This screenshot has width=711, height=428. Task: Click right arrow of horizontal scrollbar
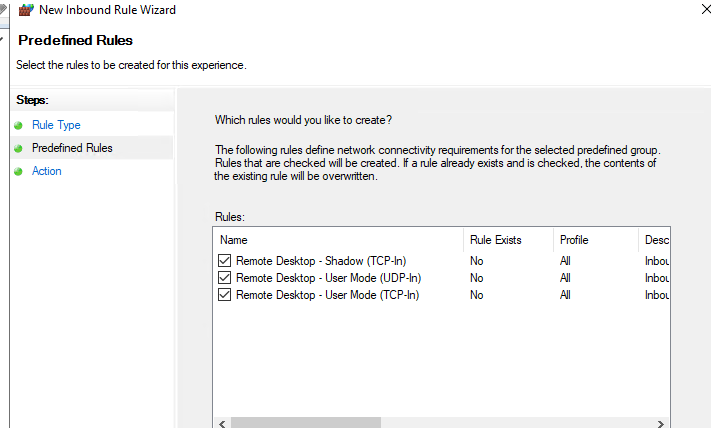[x=661, y=423]
